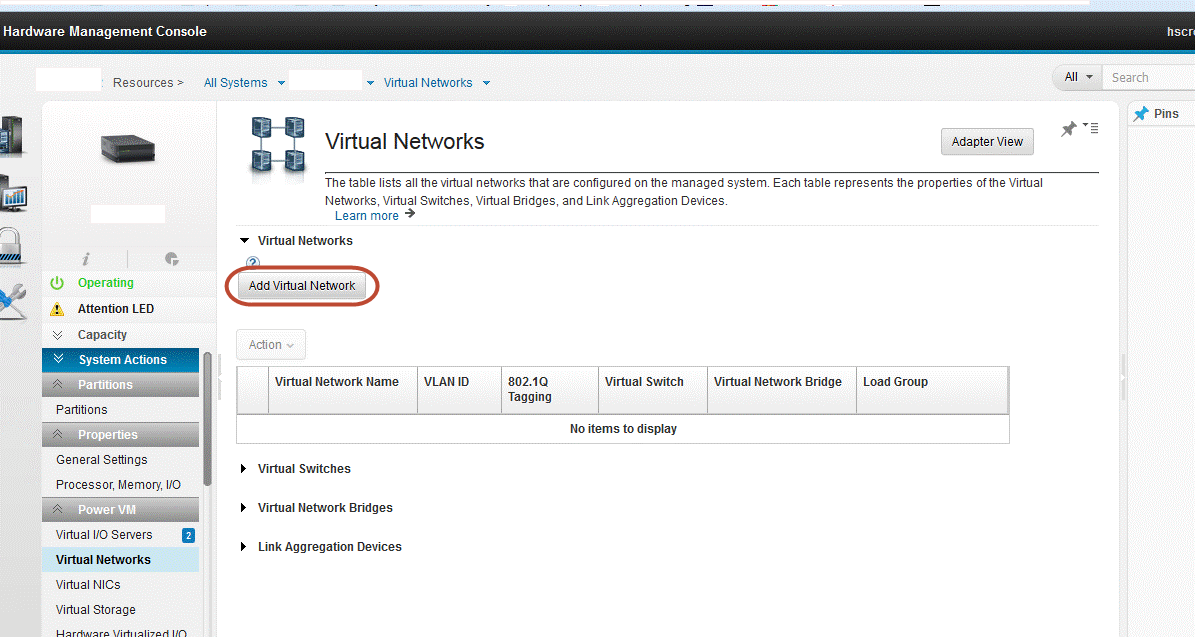Open the help question mark icon

pyautogui.click(x=253, y=263)
